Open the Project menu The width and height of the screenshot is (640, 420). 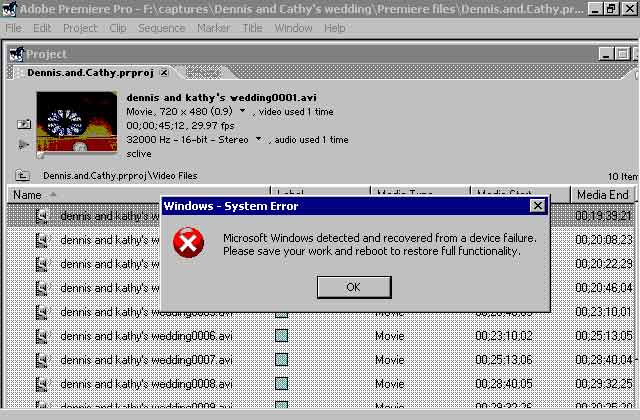pos(80,28)
